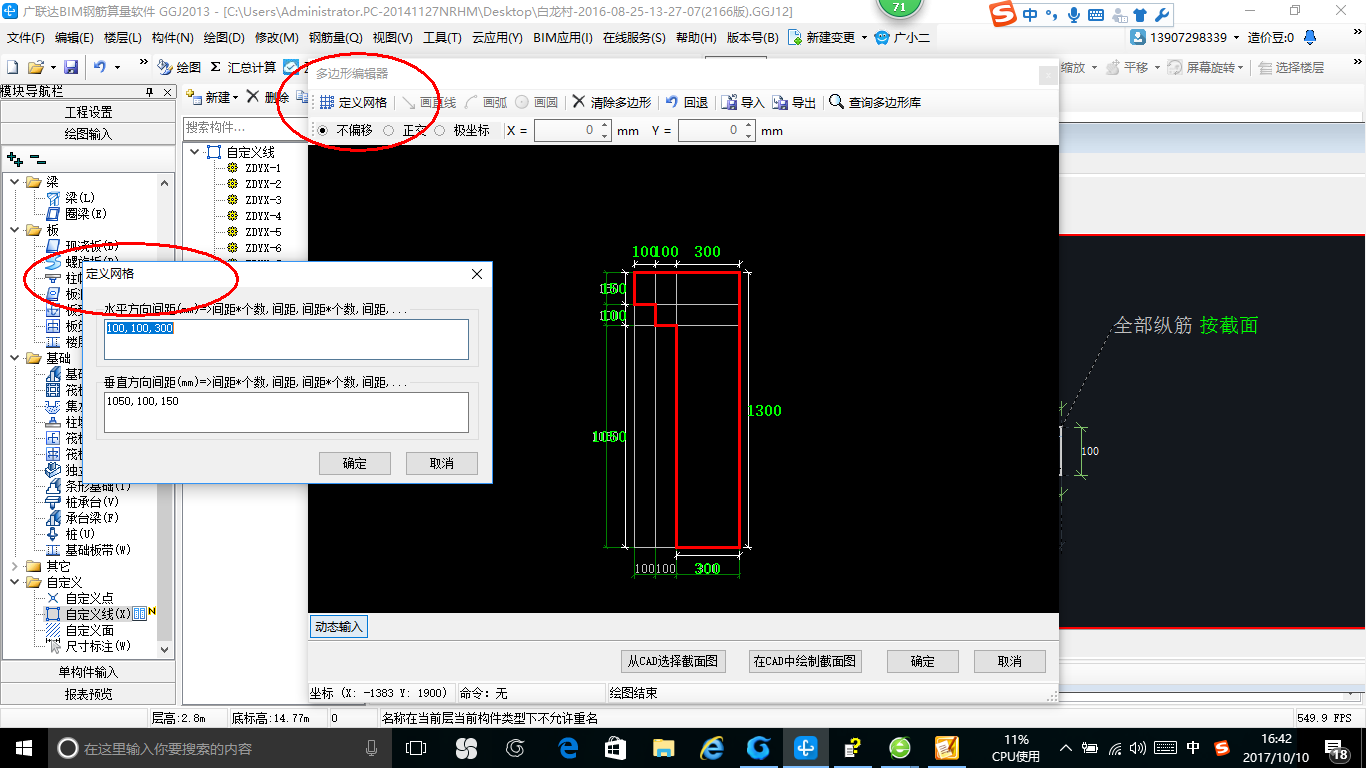Click 定义网格 define grid tool
The image size is (1366, 768).
(353, 102)
